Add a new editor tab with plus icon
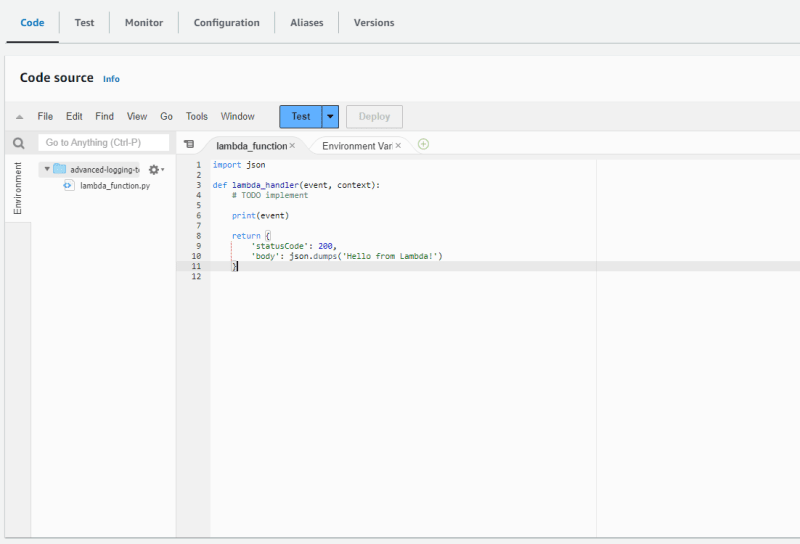800x544 pixels. click(423, 144)
